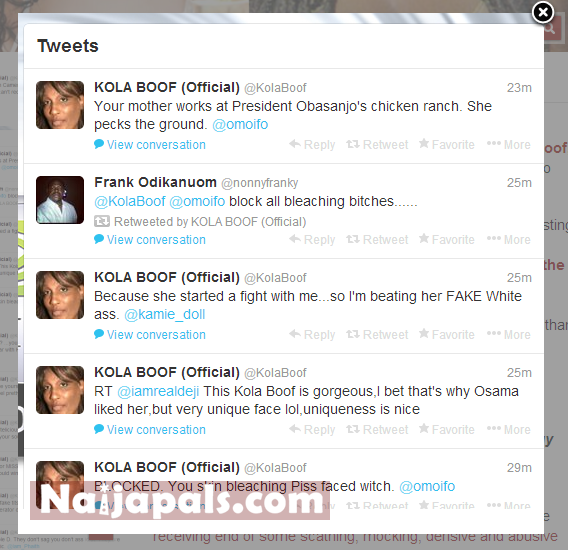
Task: Open More options on the first tweet
Action: pos(509,145)
